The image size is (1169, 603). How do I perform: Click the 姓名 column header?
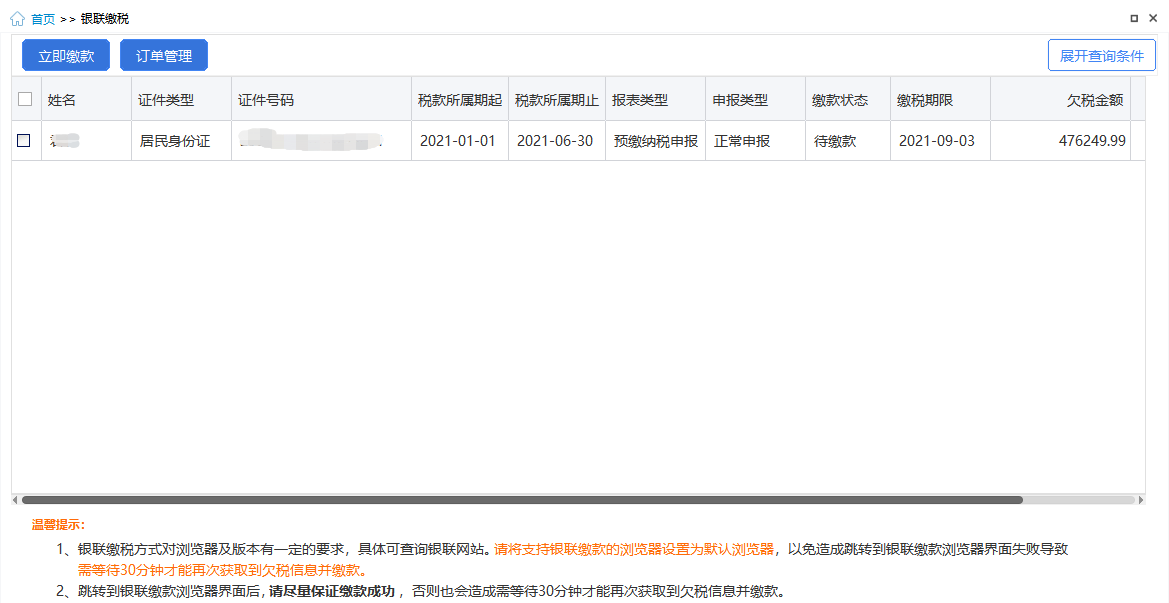[62, 100]
